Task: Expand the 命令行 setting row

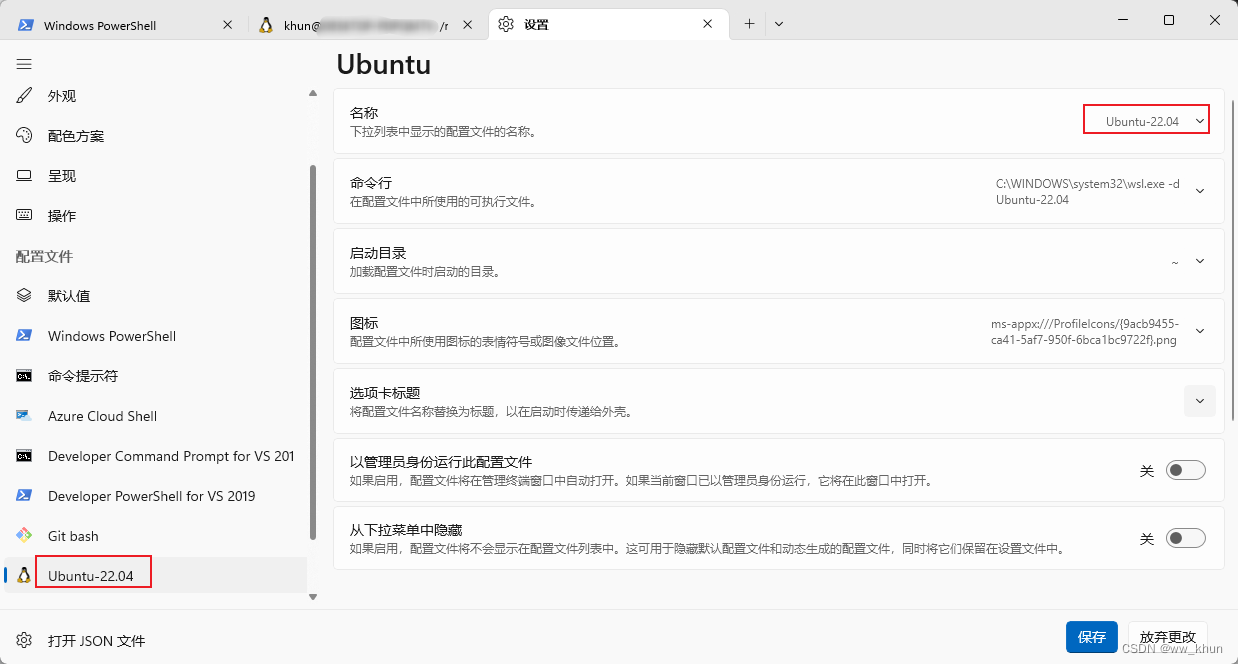Action: coord(1200,191)
